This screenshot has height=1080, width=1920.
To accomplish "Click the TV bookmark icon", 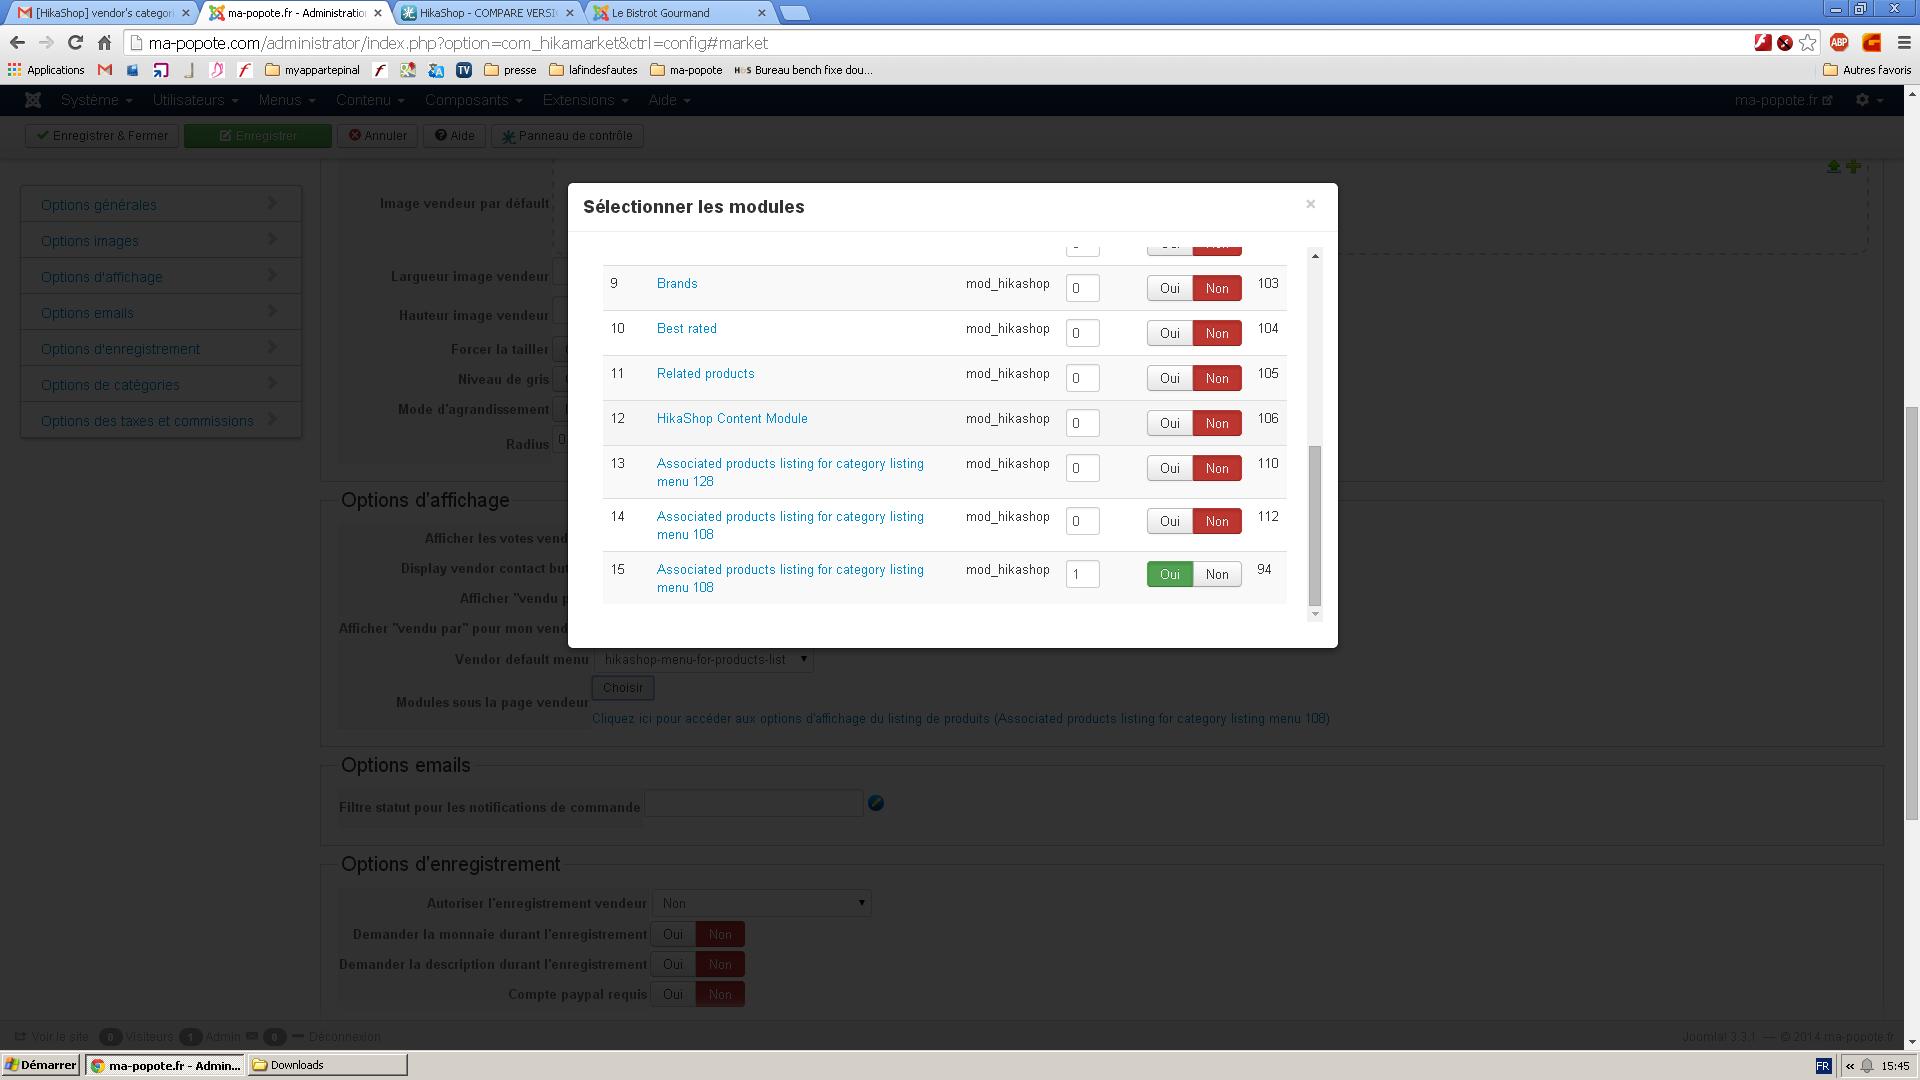I will point(464,70).
